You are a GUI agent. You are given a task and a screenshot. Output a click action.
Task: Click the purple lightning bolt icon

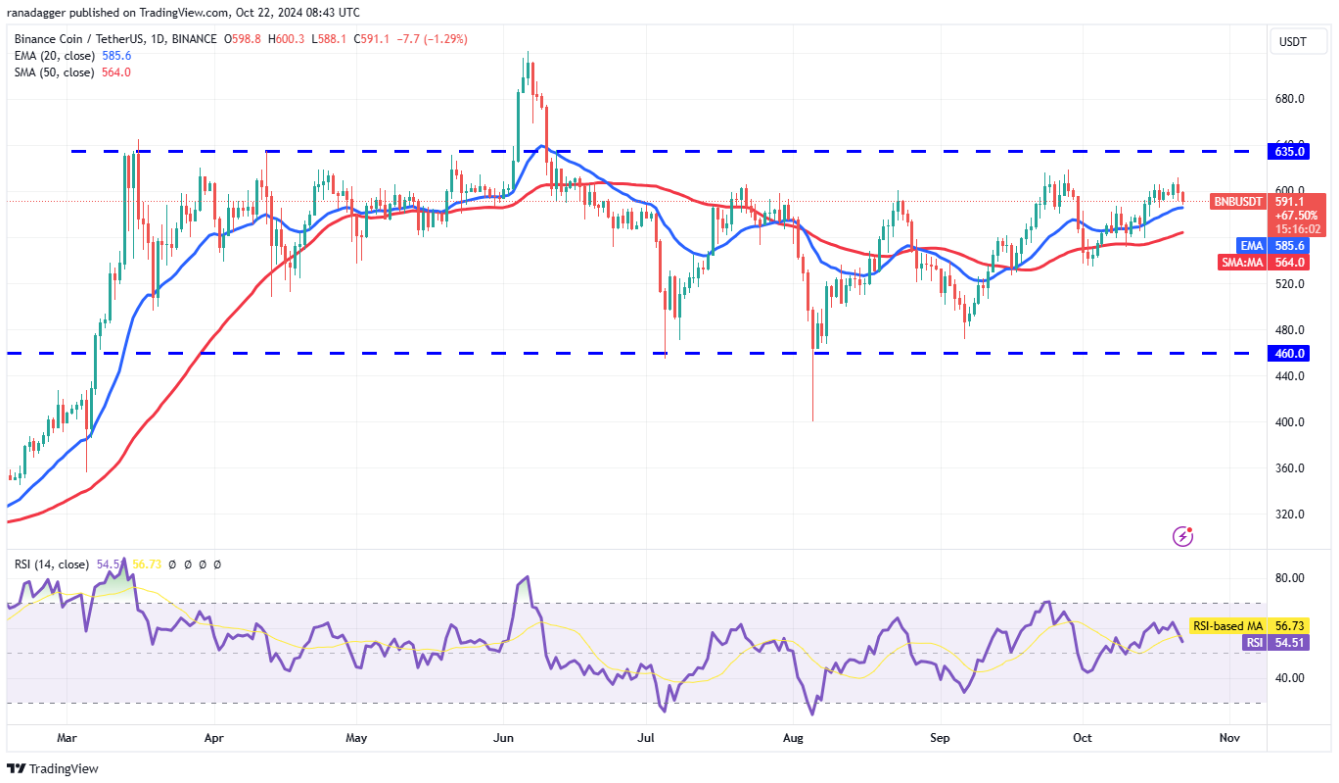click(1183, 536)
